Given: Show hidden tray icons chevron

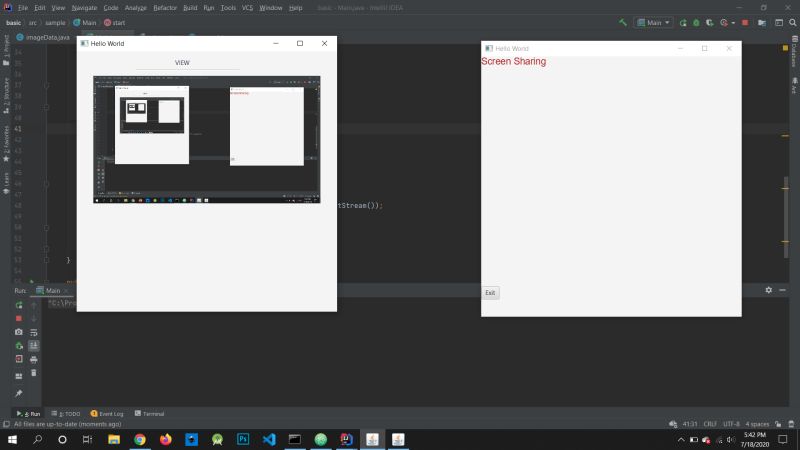Looking at the screenshot, I should pos(681,439).
